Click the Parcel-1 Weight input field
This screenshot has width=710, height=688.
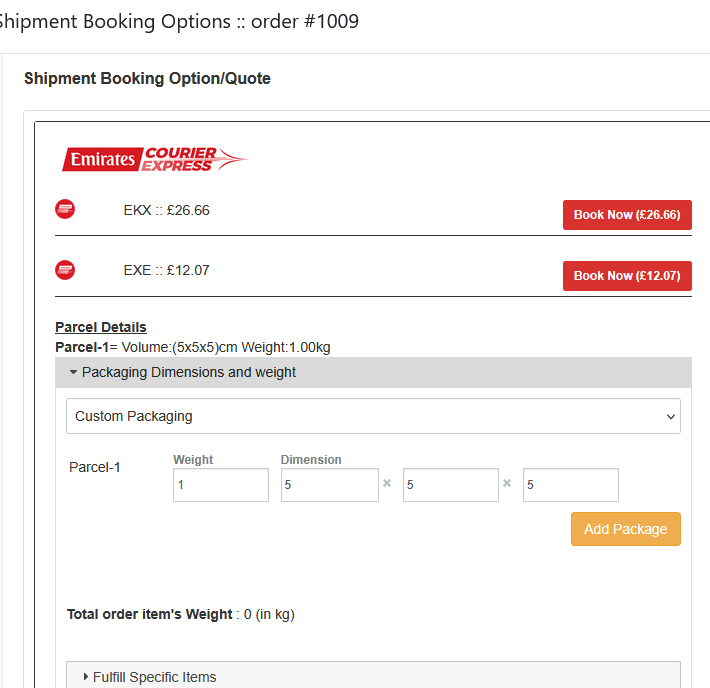[221, 485]
